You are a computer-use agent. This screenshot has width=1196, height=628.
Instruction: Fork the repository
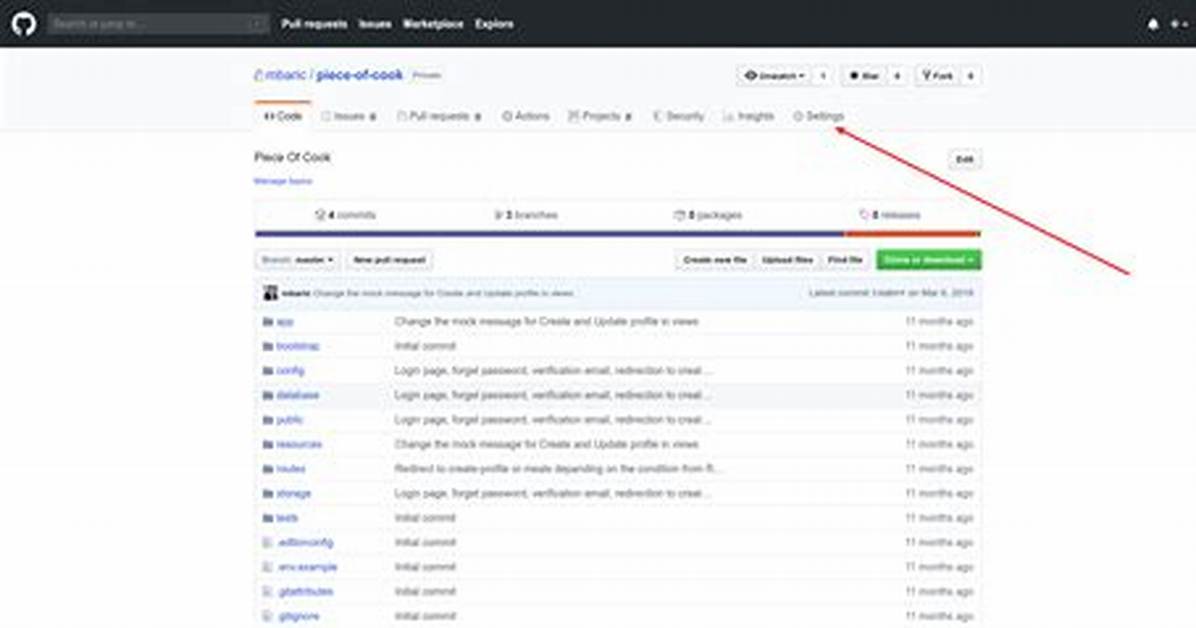937,76
